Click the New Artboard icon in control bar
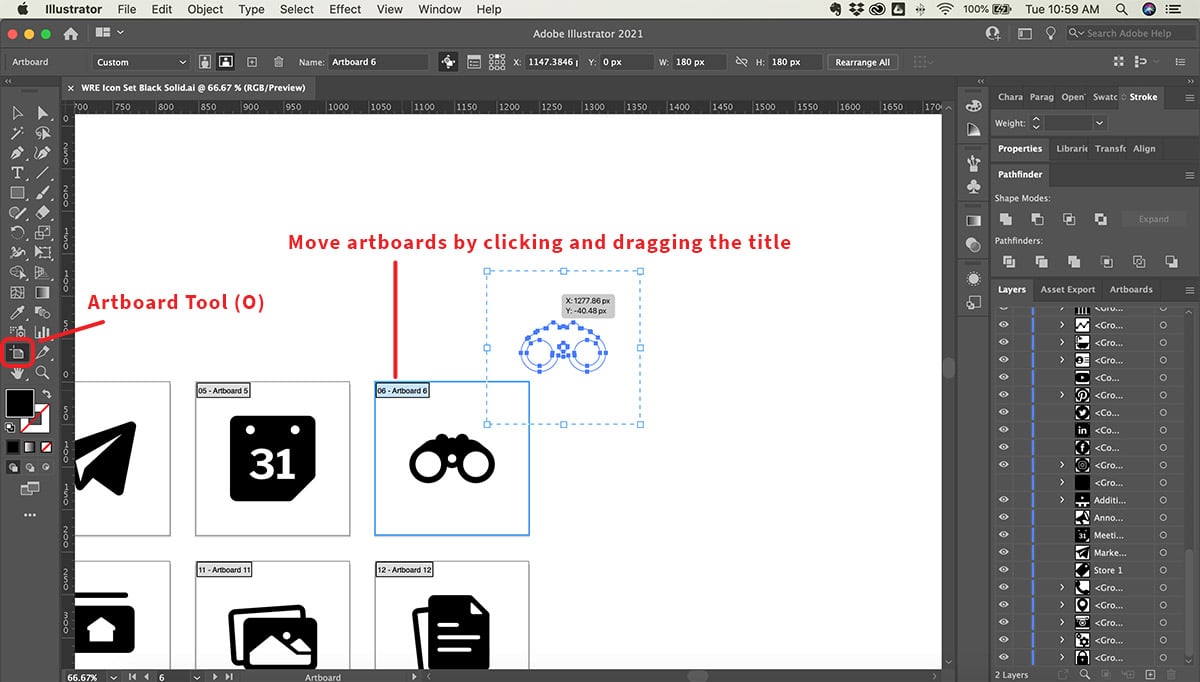This screenshot has width=1200, height=682. point(252,62)
